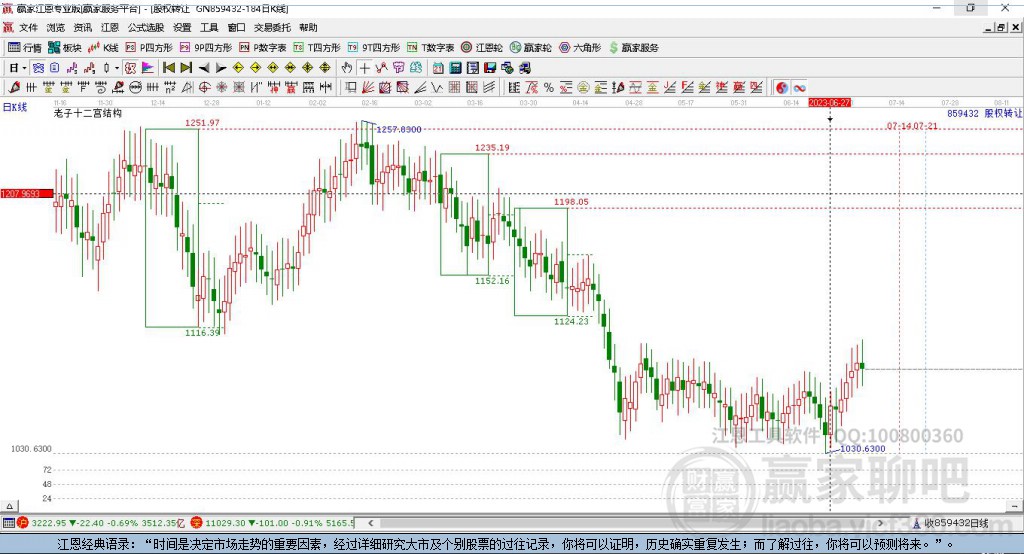Select the Gann fan lines tool
The height and width of the screenshot is (554, 1024).
tap(368, 88)
